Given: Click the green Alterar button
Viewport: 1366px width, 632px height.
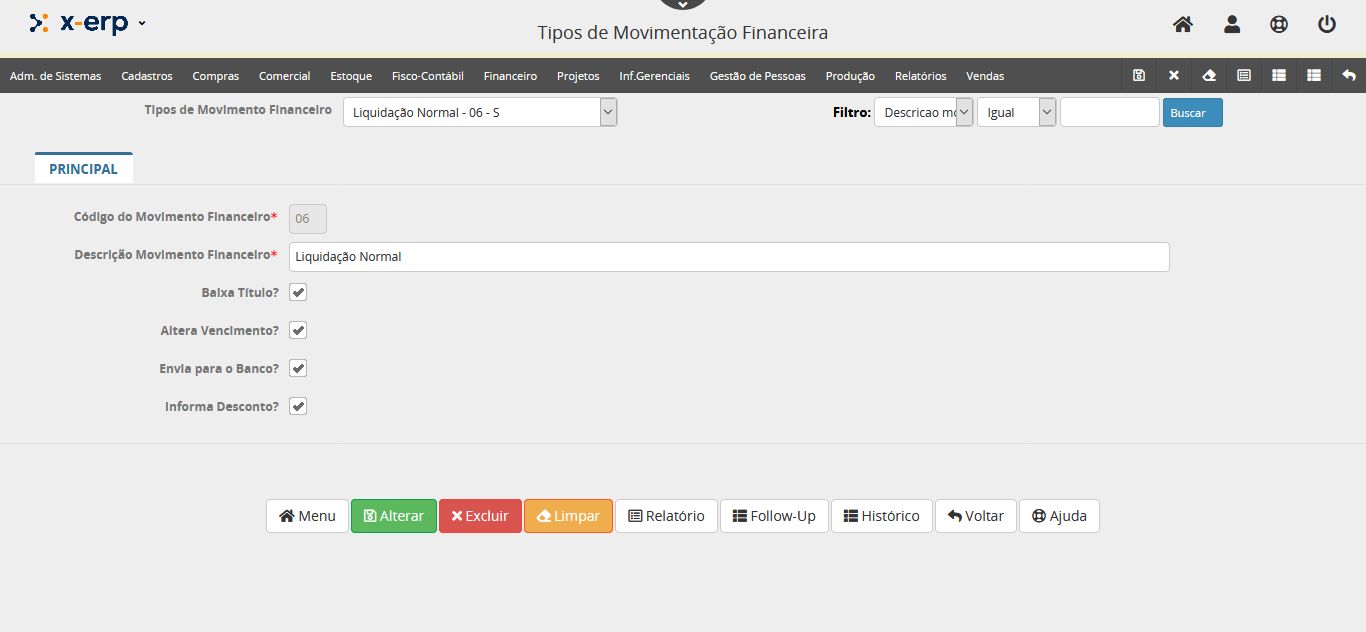Looking at the screenshot, I should point(394,516).
